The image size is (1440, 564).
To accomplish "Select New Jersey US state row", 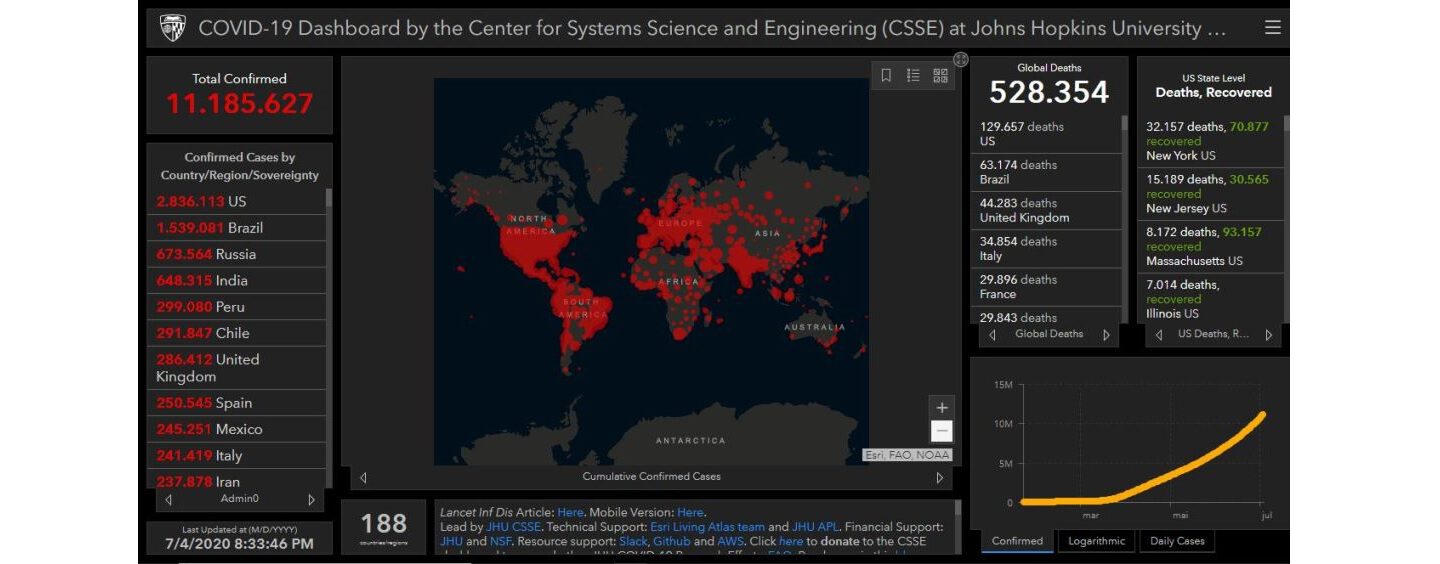I will point(1210,194).
